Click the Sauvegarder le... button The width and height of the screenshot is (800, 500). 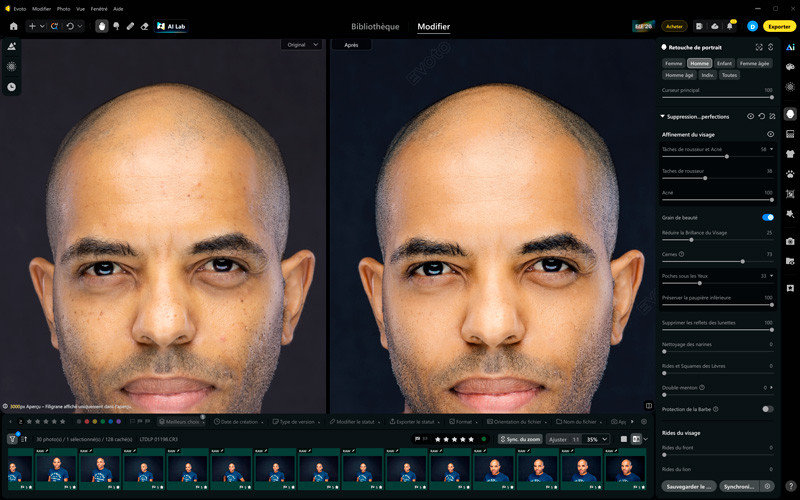pyautogui.click(x=689, y=486)
